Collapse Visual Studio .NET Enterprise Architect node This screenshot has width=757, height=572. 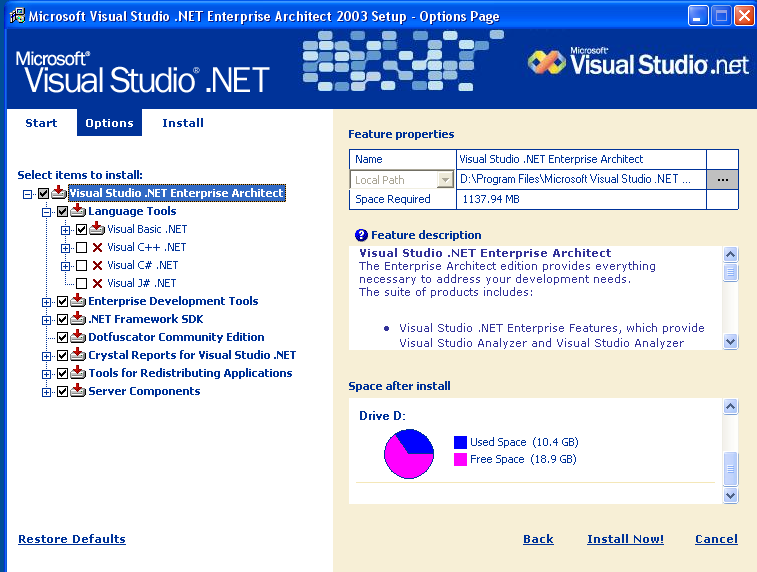pyautogui.click(x=27, y=194)
